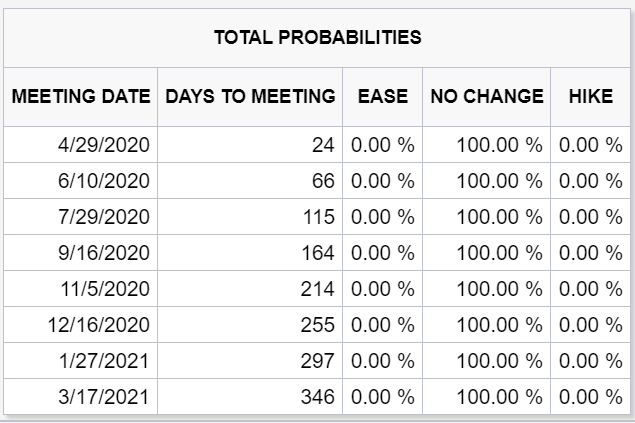Click the 346 days to meeting cell
Screen dimensions: 635x423
(250, 397)
